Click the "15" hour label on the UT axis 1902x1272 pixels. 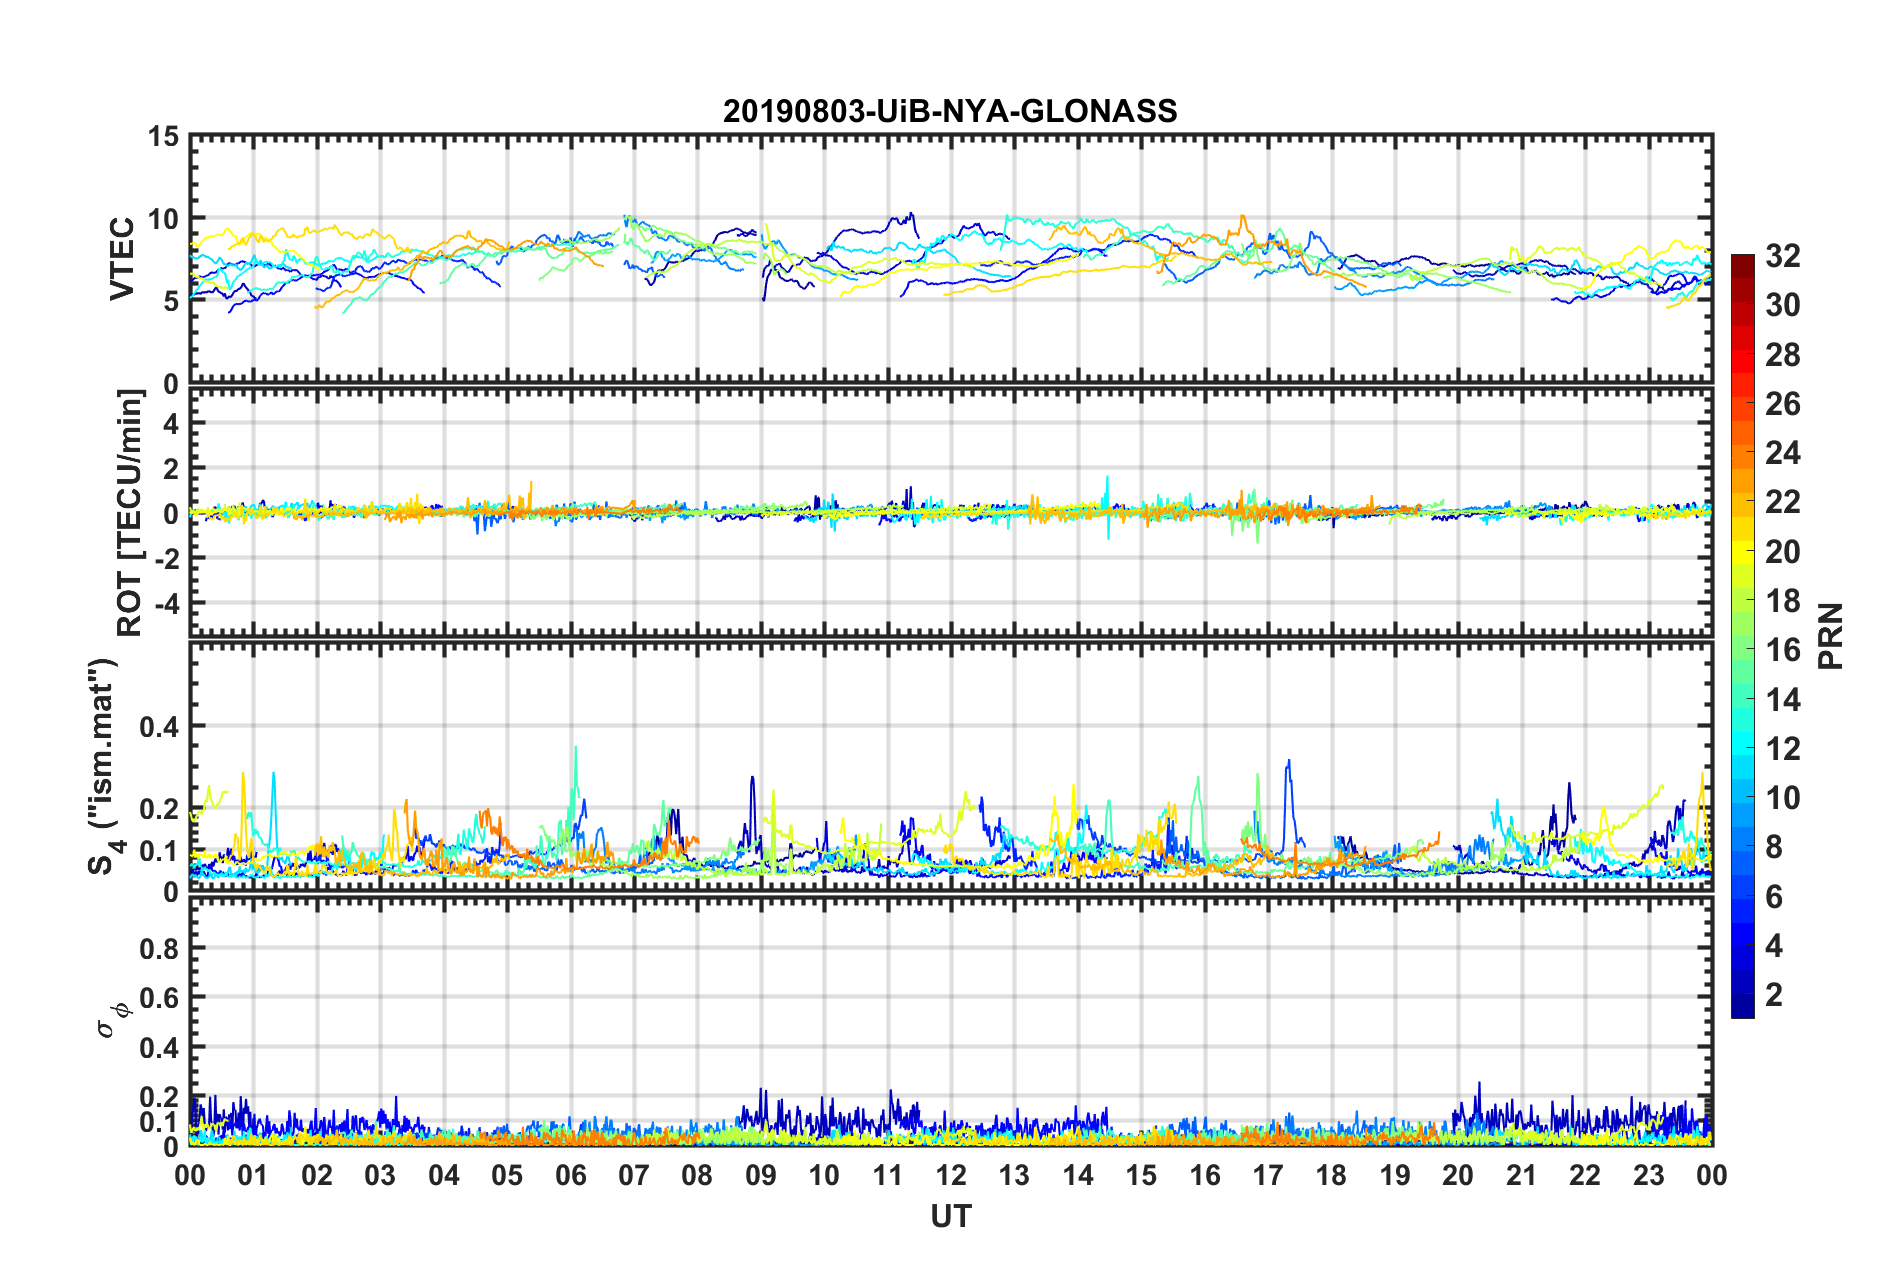click(1141, 1175)
